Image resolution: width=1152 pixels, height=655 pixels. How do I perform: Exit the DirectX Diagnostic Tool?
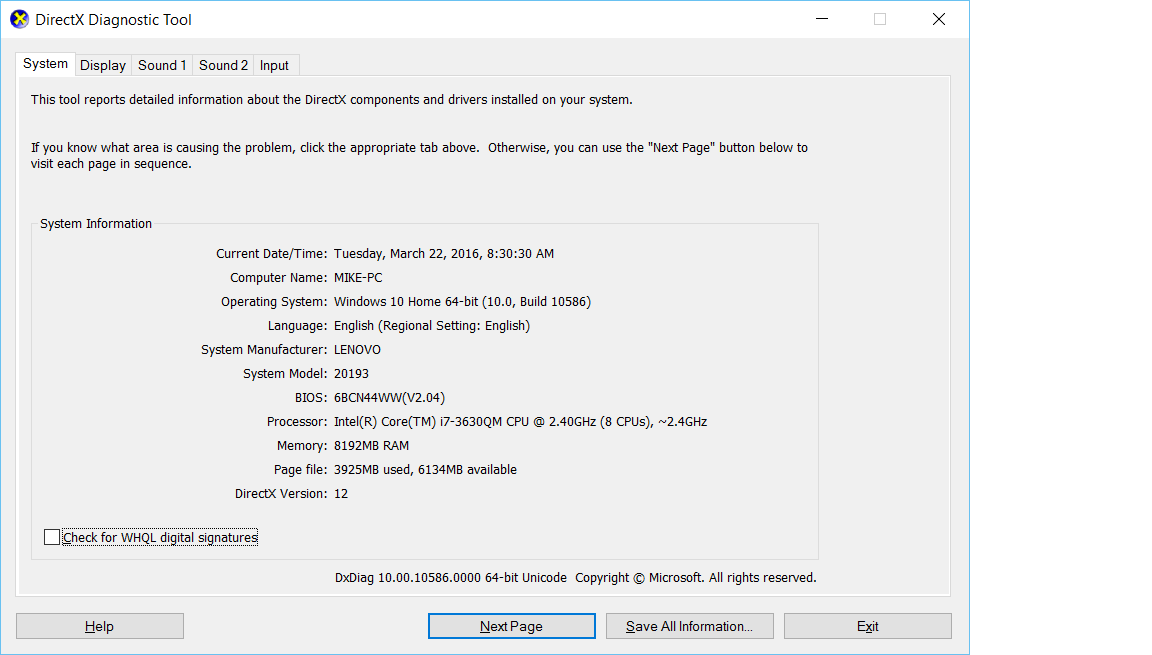[868, 626]
